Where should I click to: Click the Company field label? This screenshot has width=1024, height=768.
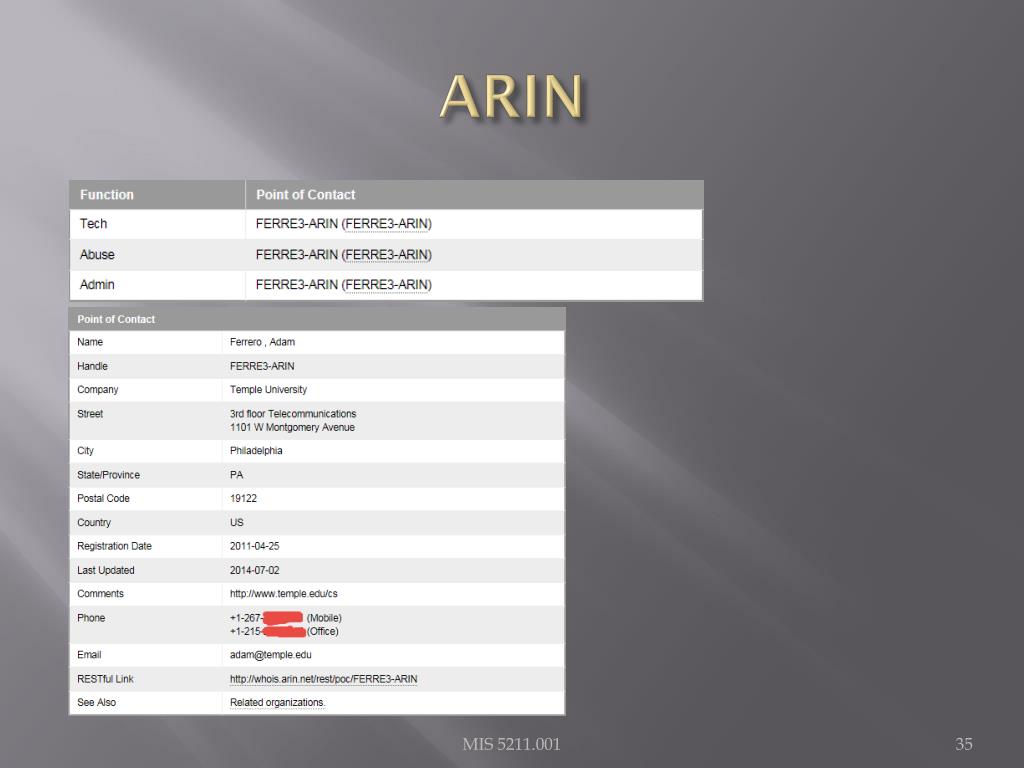coord(98,390)
